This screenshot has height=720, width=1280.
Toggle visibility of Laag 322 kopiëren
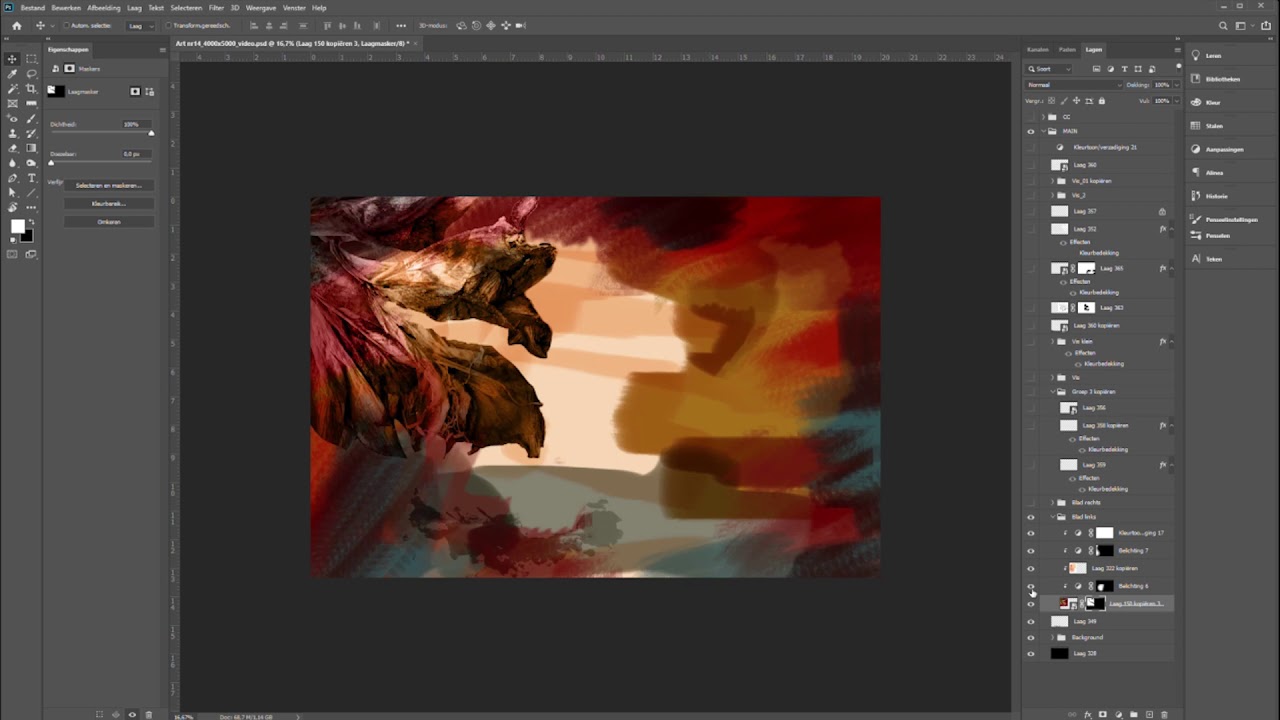[x=1031, y=568]
